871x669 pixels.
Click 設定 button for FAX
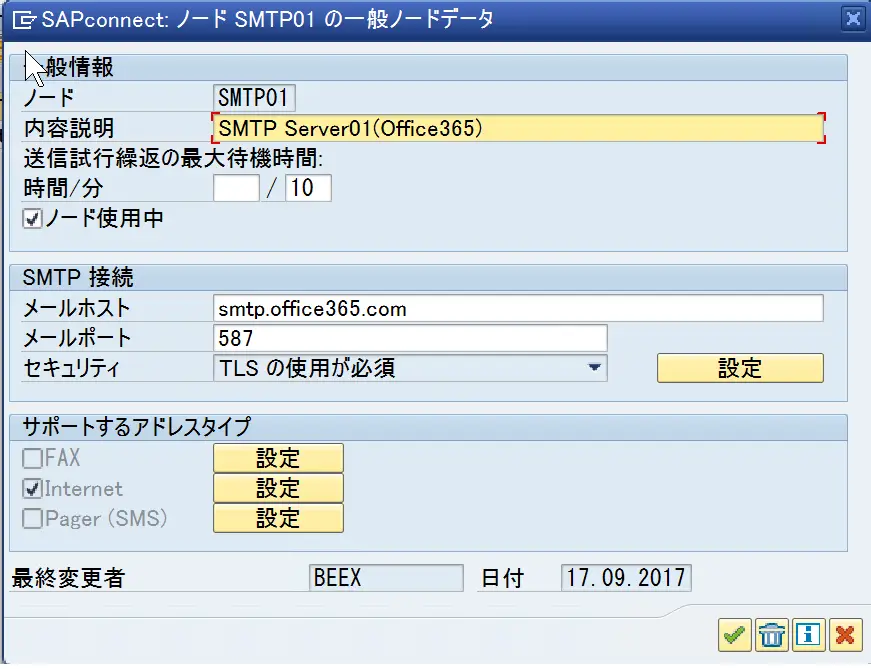click(x=278, y=458)
